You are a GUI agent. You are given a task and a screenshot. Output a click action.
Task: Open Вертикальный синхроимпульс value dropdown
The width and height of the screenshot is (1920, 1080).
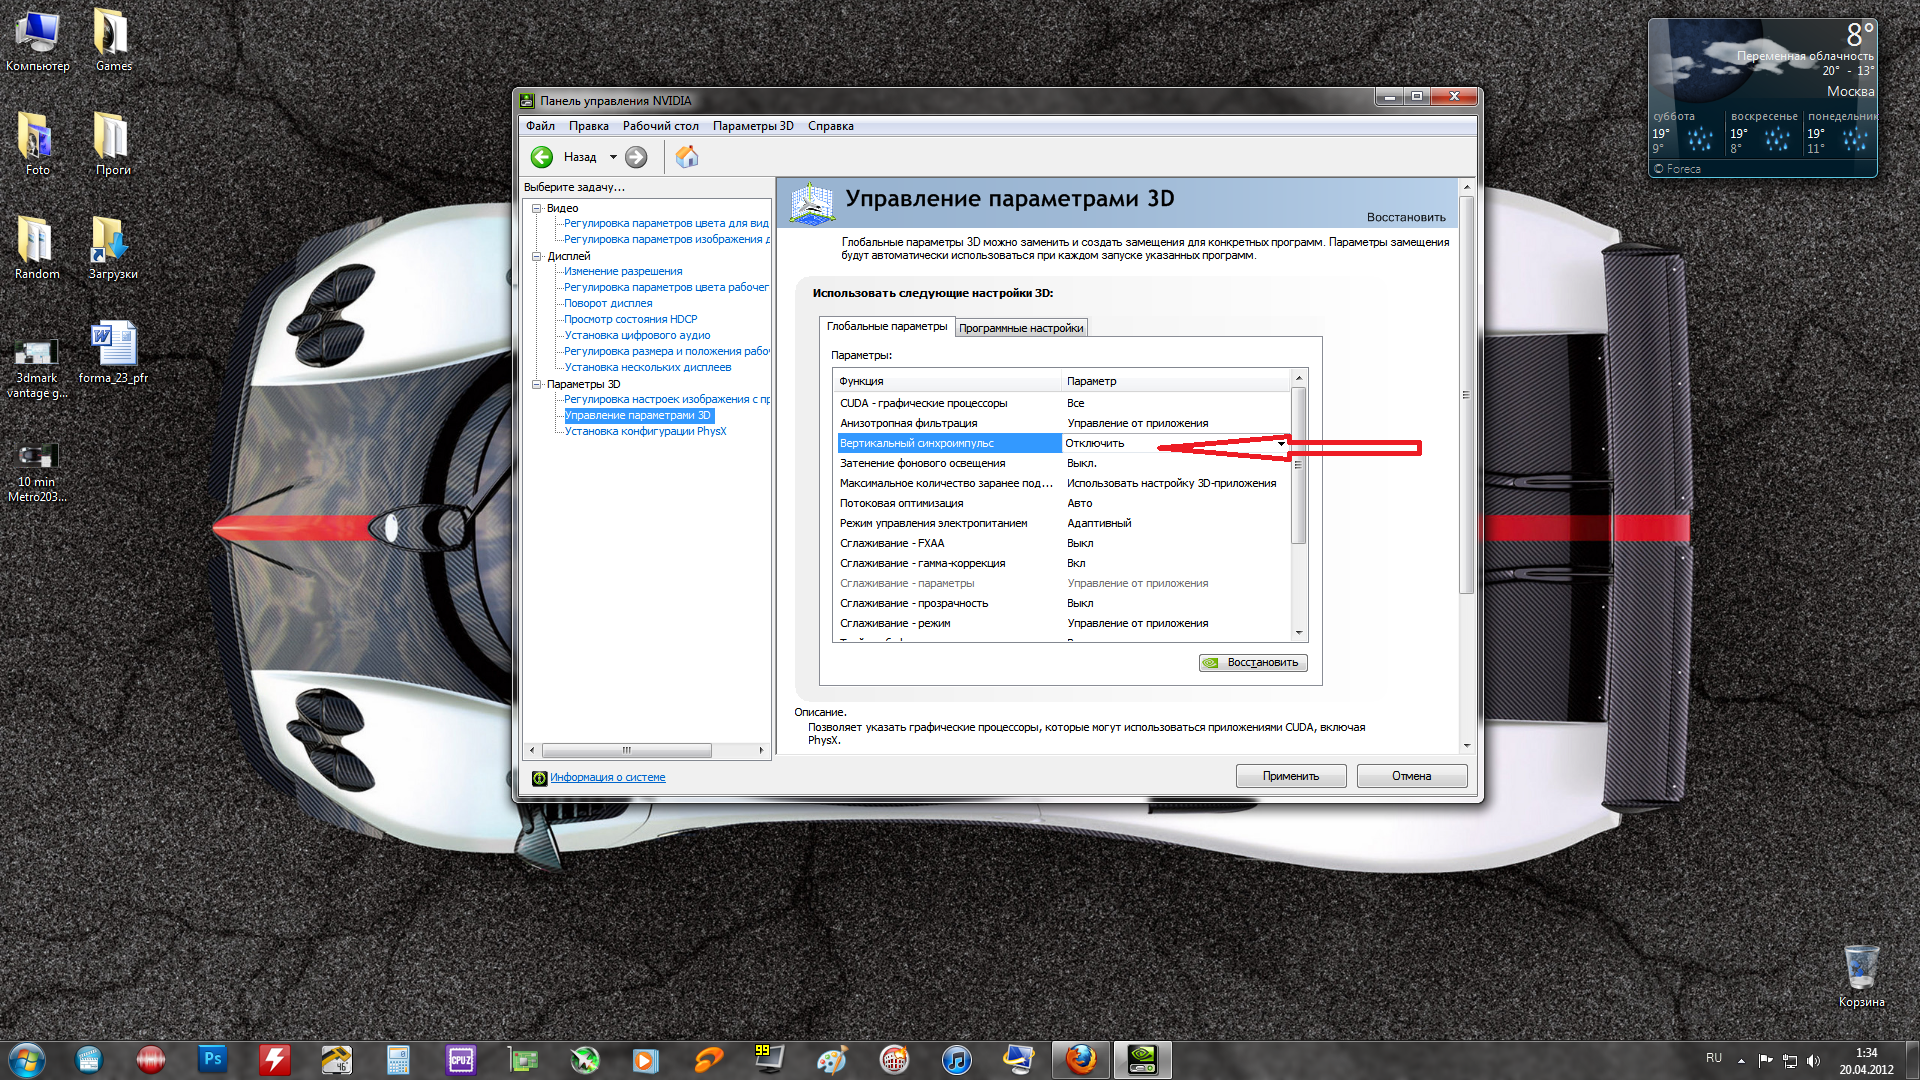click(x=1281, y=443)
